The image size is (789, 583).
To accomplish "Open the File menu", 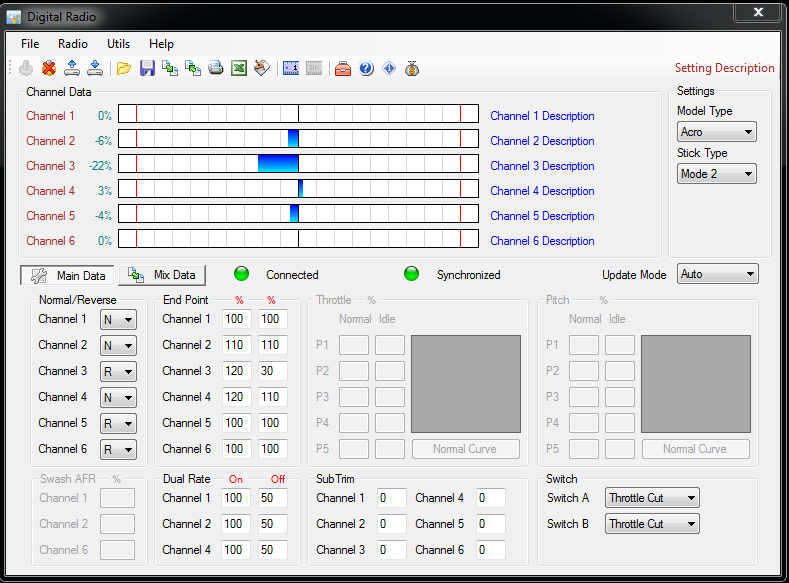I will point(30,44).
